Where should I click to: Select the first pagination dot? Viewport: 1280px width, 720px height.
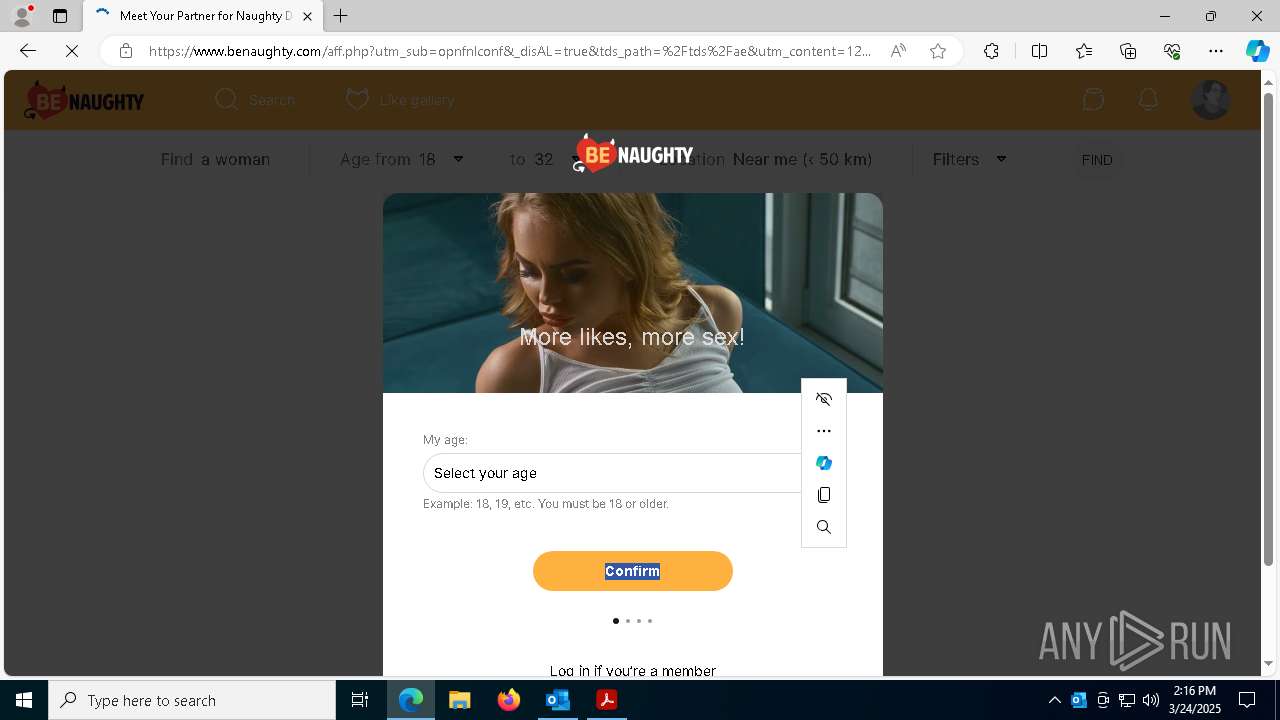pos(616,621)
